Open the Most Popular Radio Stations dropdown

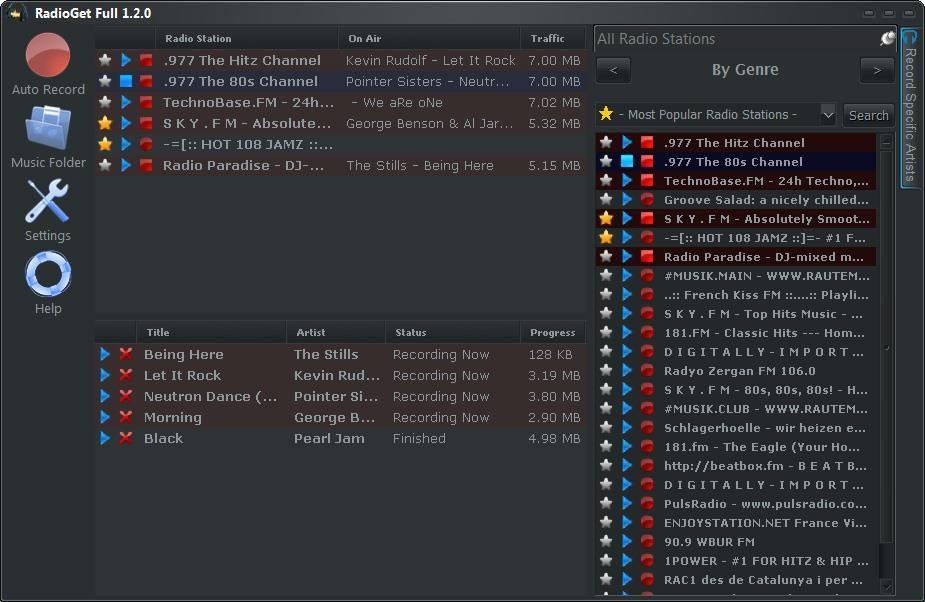[x=827, y=115]
